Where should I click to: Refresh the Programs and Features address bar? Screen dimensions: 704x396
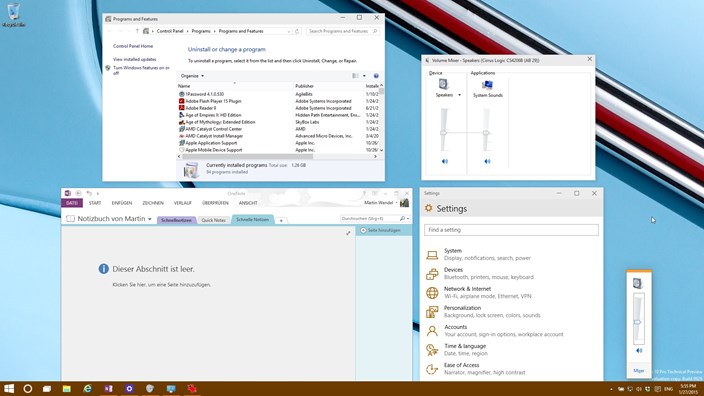tap(297, 31)
